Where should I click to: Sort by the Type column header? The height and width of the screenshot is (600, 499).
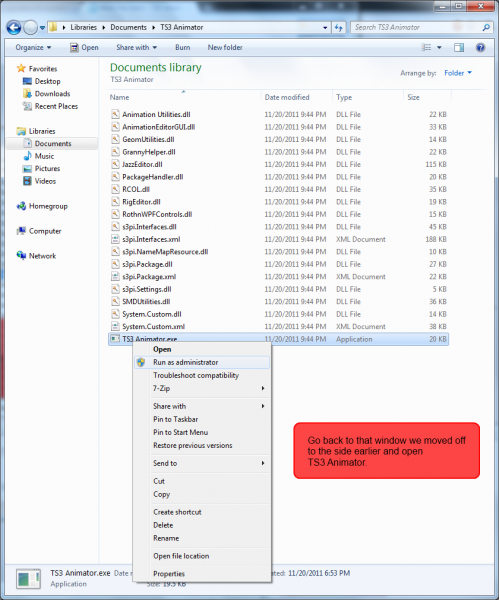pyautogui.click(x=344, y=97)
